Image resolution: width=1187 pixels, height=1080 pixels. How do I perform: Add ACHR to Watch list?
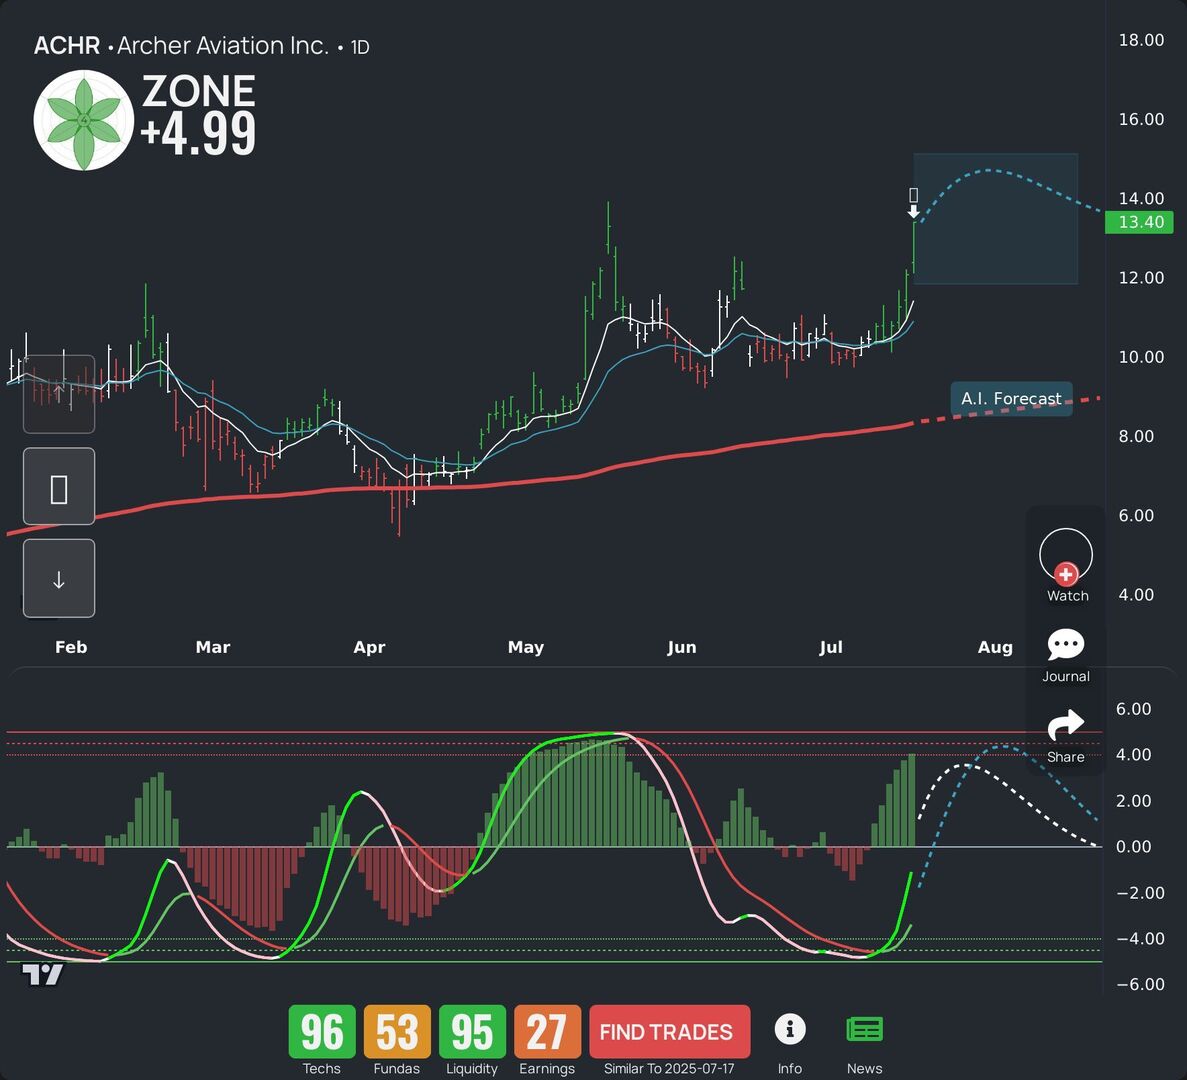coord(1066,565)
